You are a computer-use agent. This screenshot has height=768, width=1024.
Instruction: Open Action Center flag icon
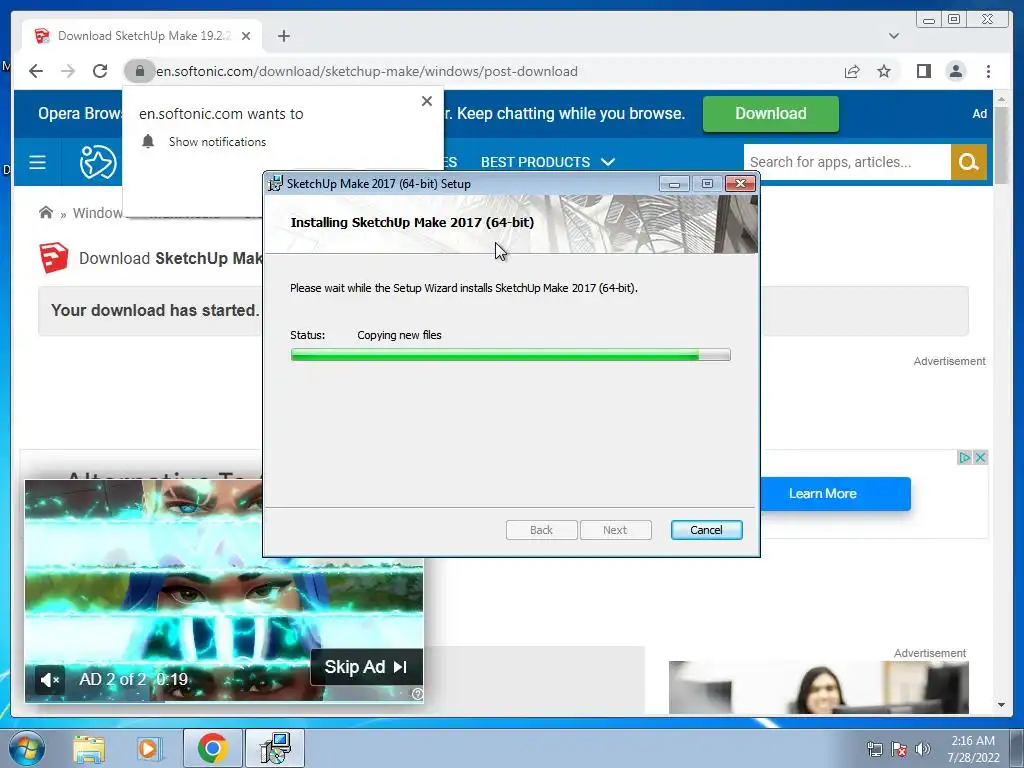tap(899, 749)
